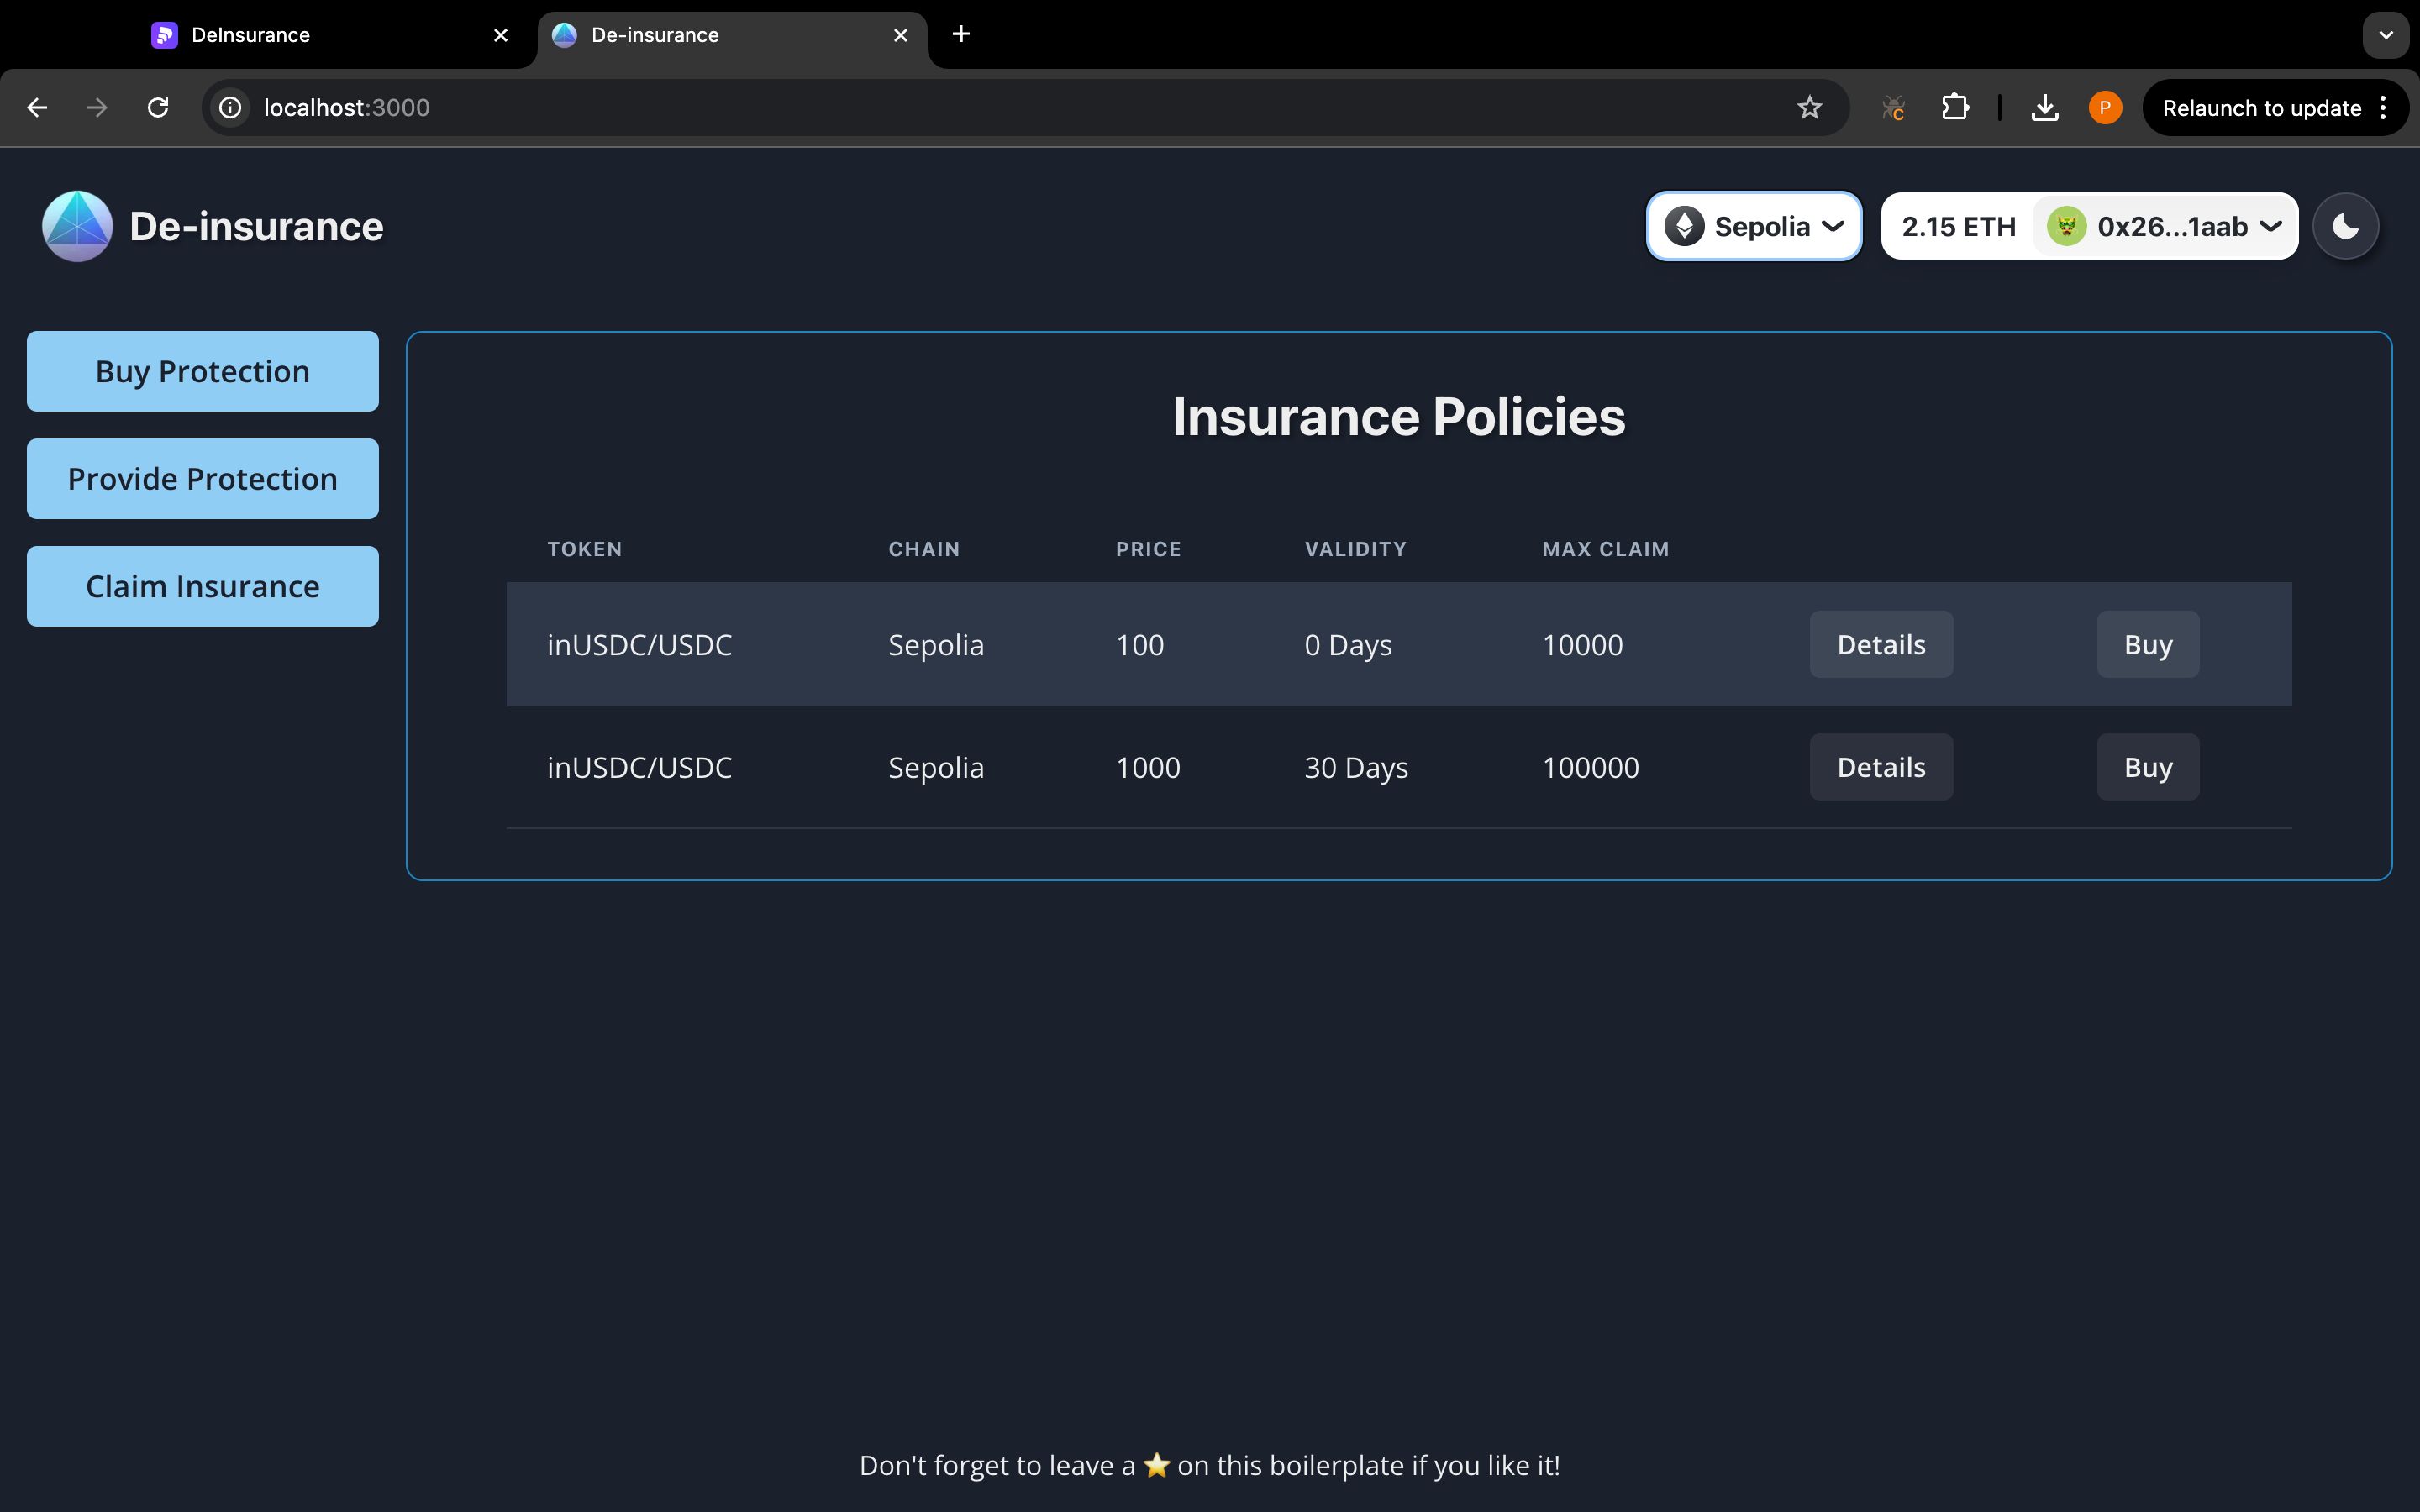Click the 10000 max claim value
The width and height of the screenshot is (2420, 1512).
[x=1582, y=645]
